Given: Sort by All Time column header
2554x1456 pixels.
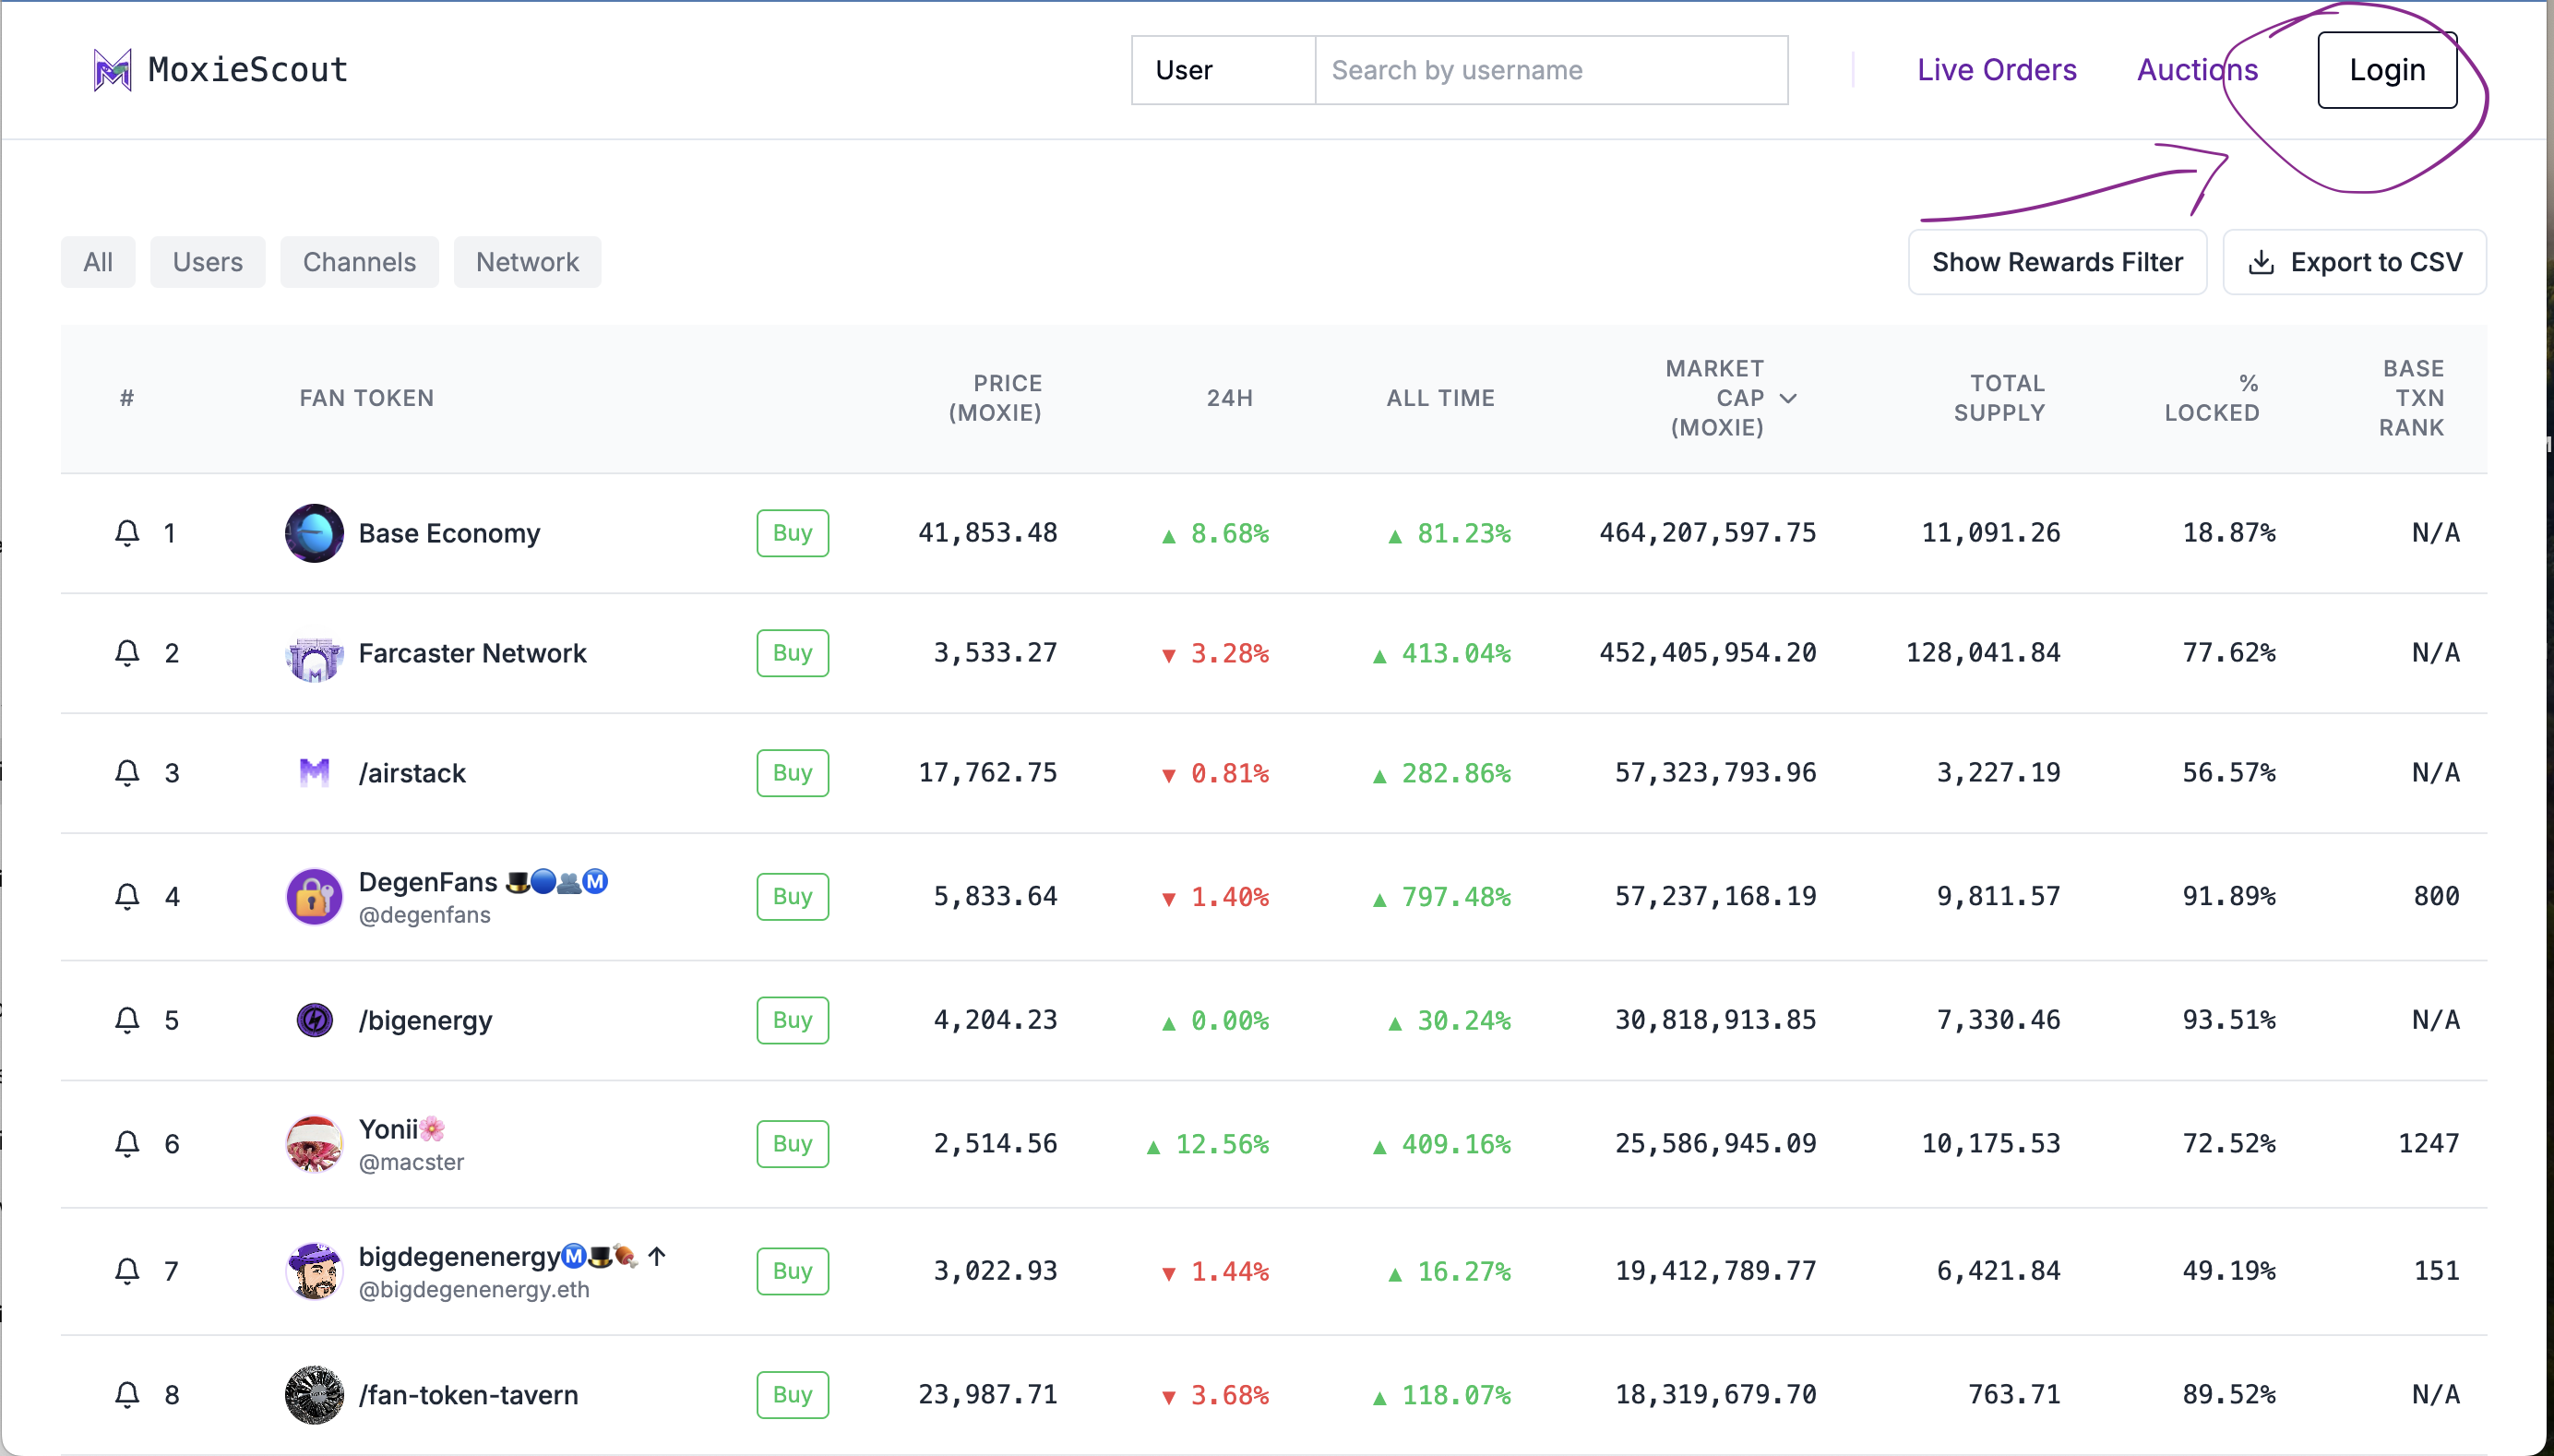Looking at the screenshot, I should [1440, 398].
